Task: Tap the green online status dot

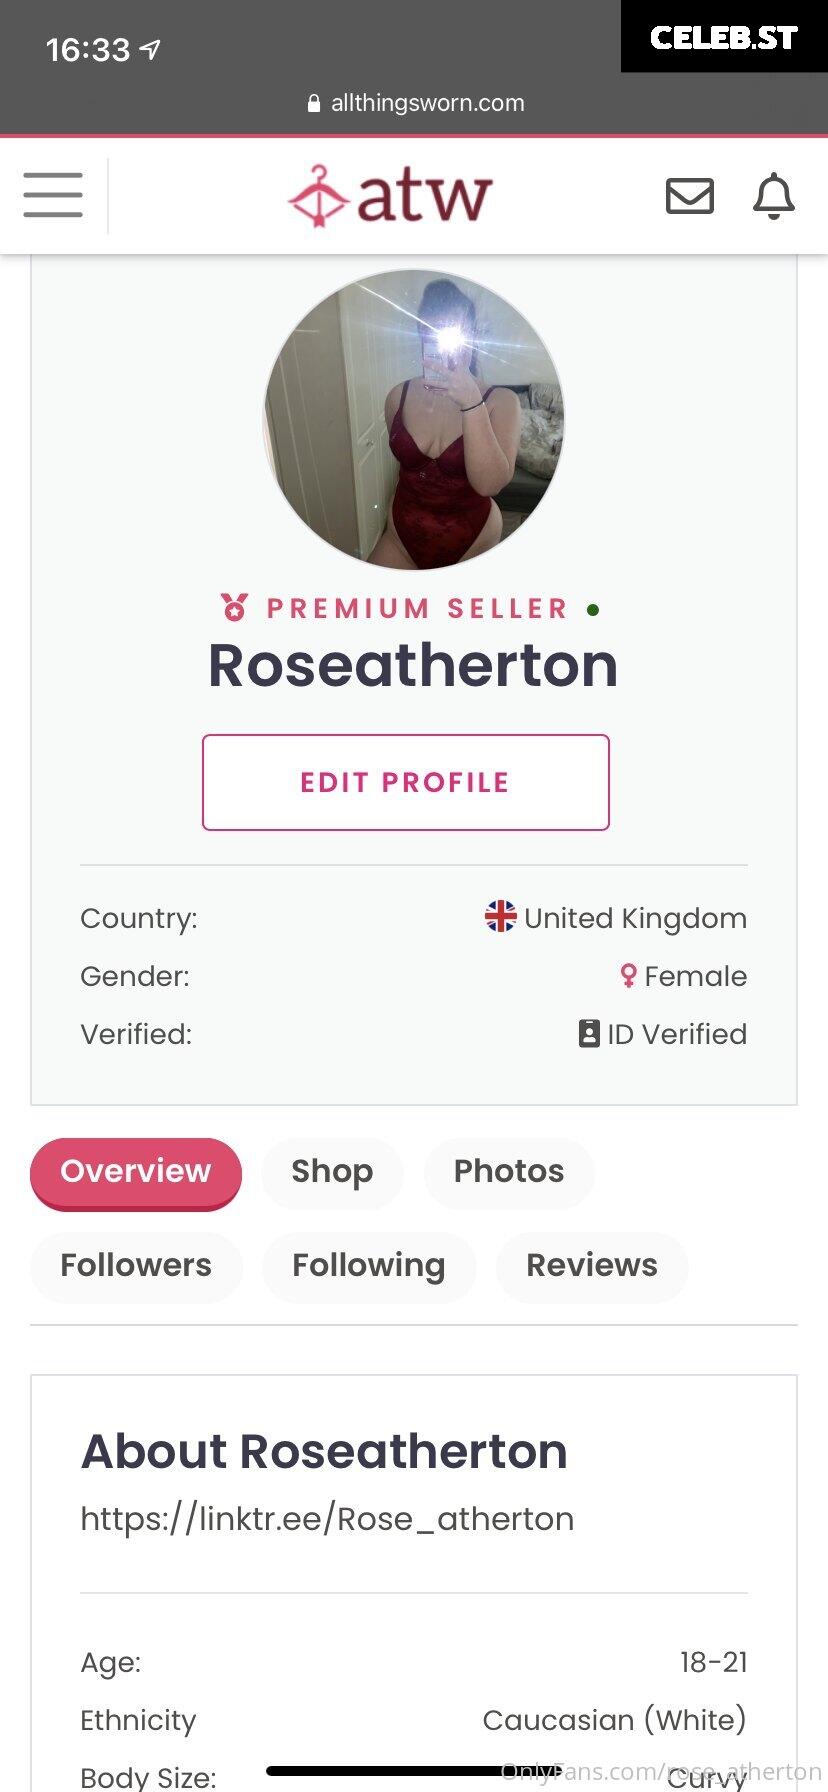Action: point(593,609)
